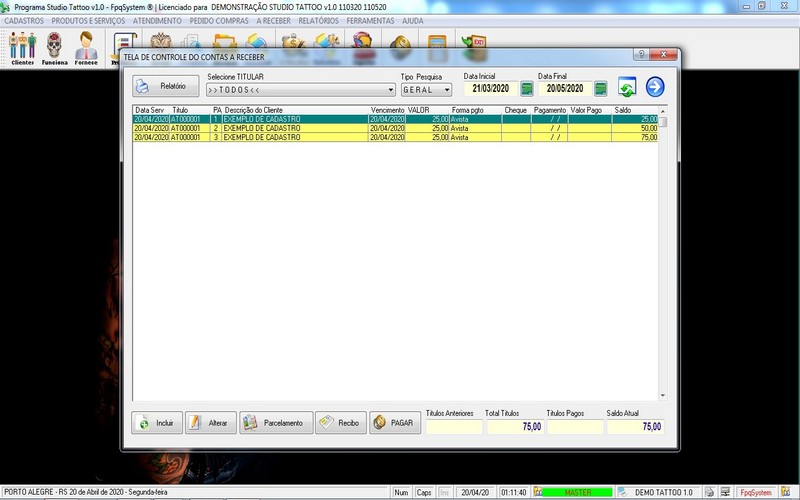Open the ATENDIMENTO menu
This screenshot has width=800, height=500.
coord(157,21)
